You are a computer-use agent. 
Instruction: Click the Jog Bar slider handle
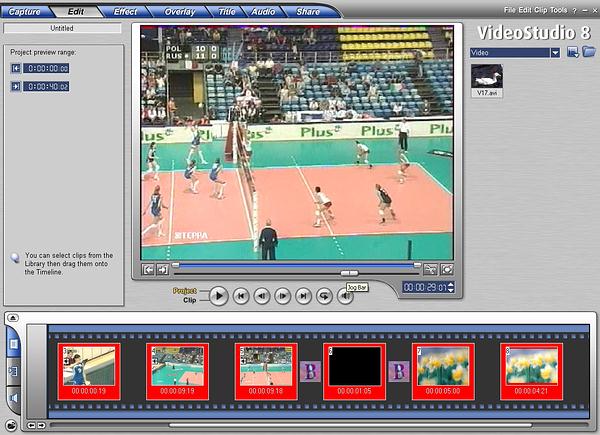coord(349,273)
